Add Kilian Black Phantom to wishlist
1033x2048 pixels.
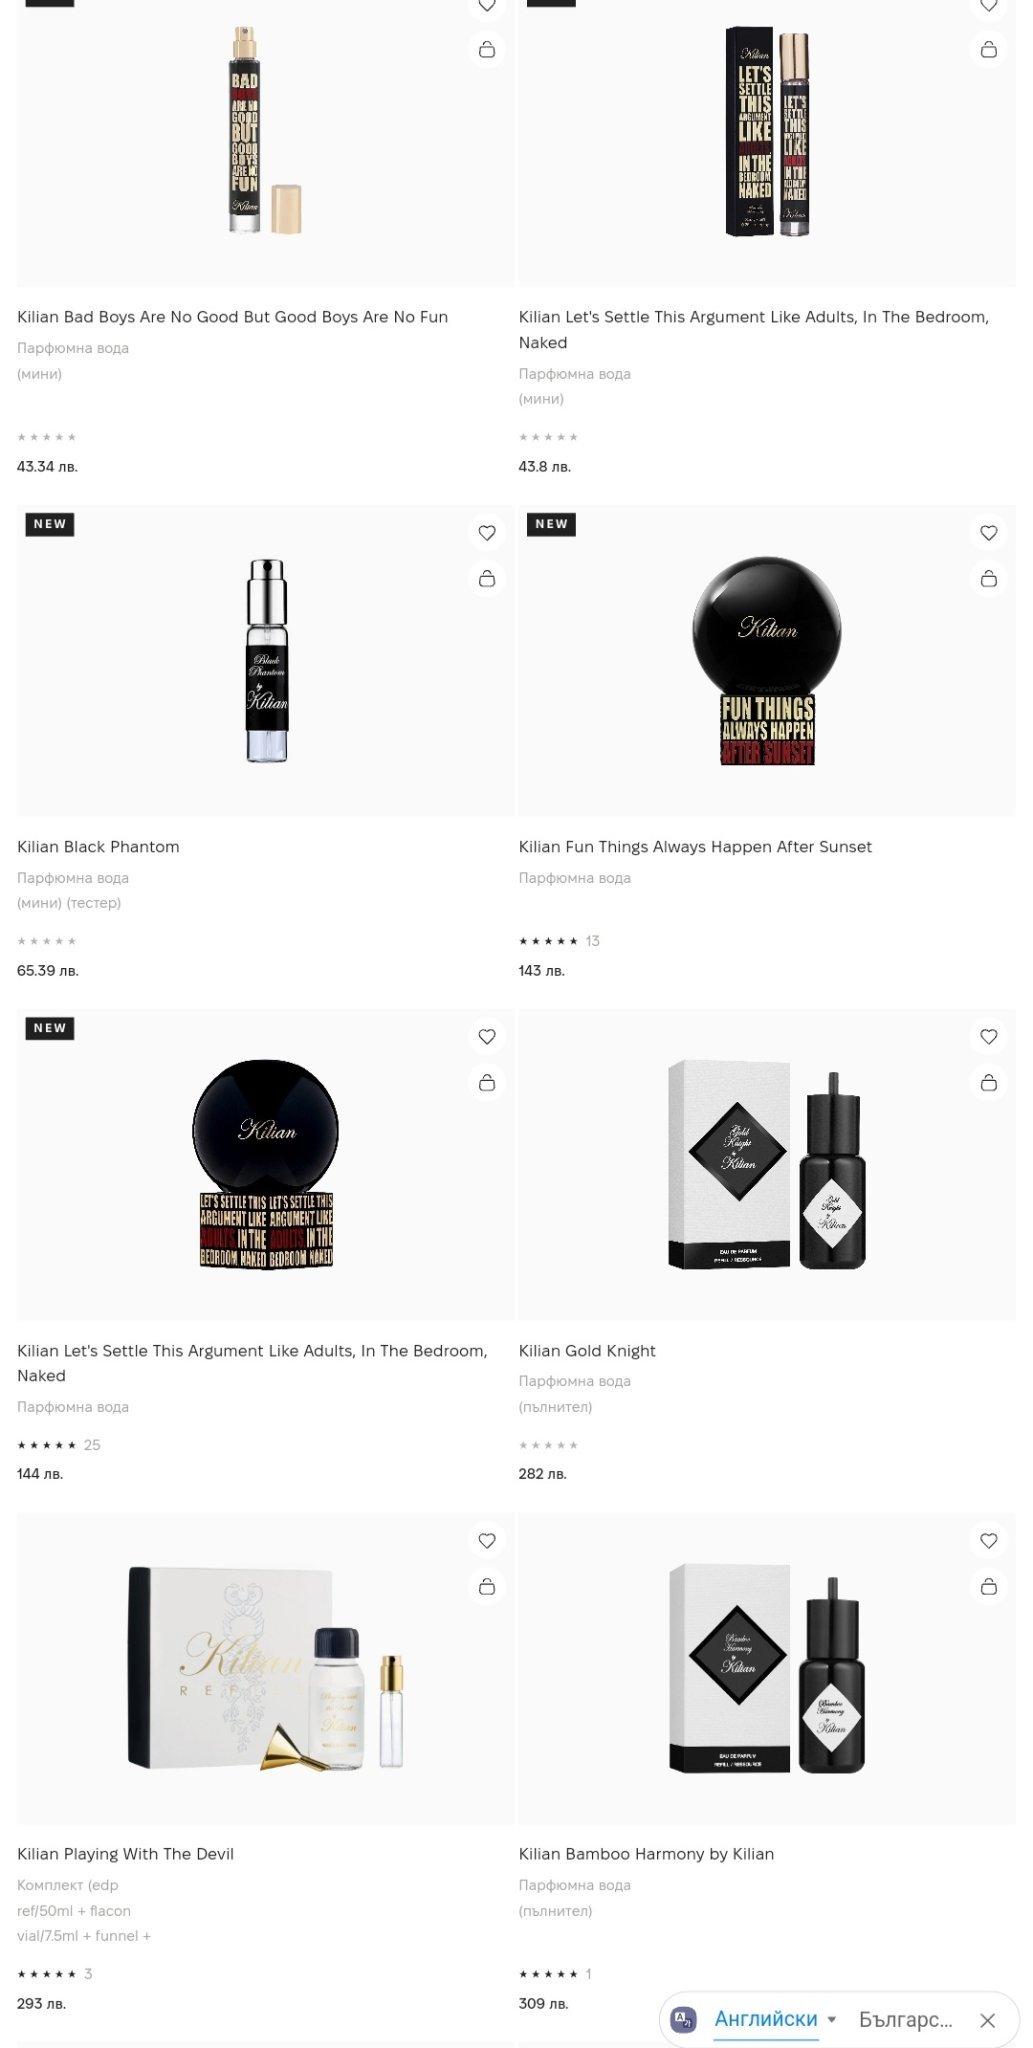pyautogui.click(x=487, y=533)
